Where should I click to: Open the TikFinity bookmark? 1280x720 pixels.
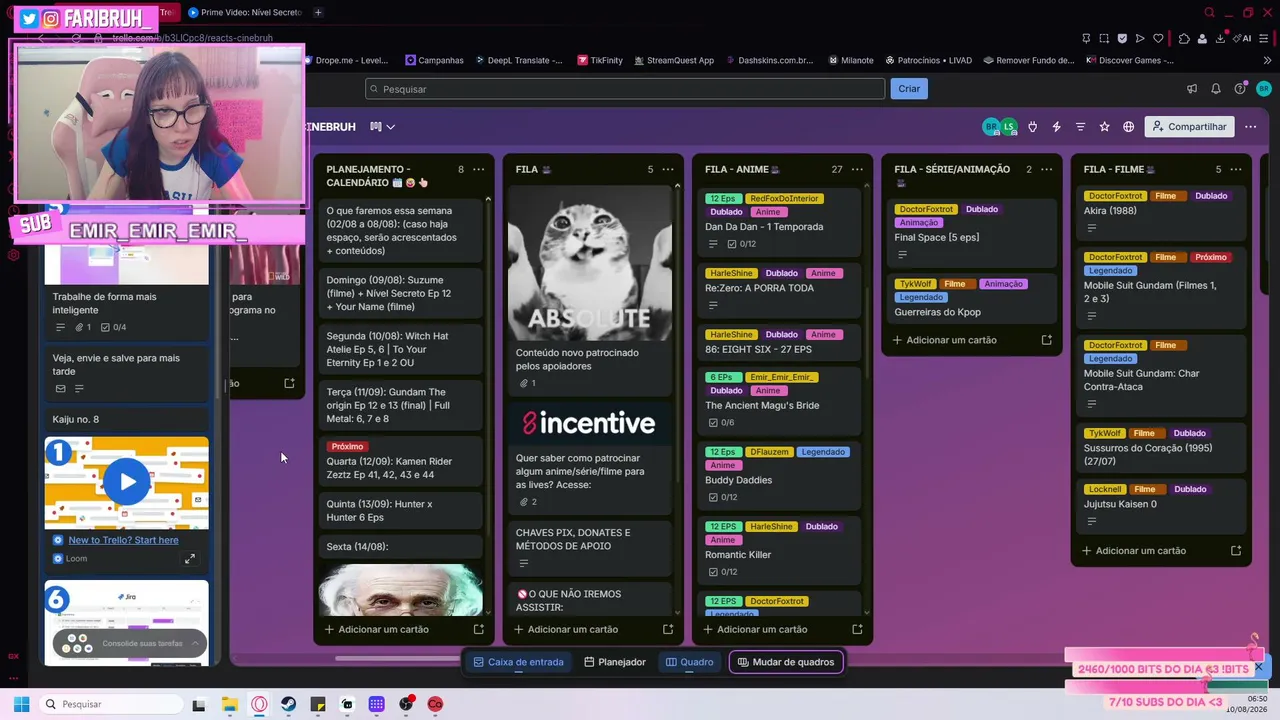(x=600, y=60)
